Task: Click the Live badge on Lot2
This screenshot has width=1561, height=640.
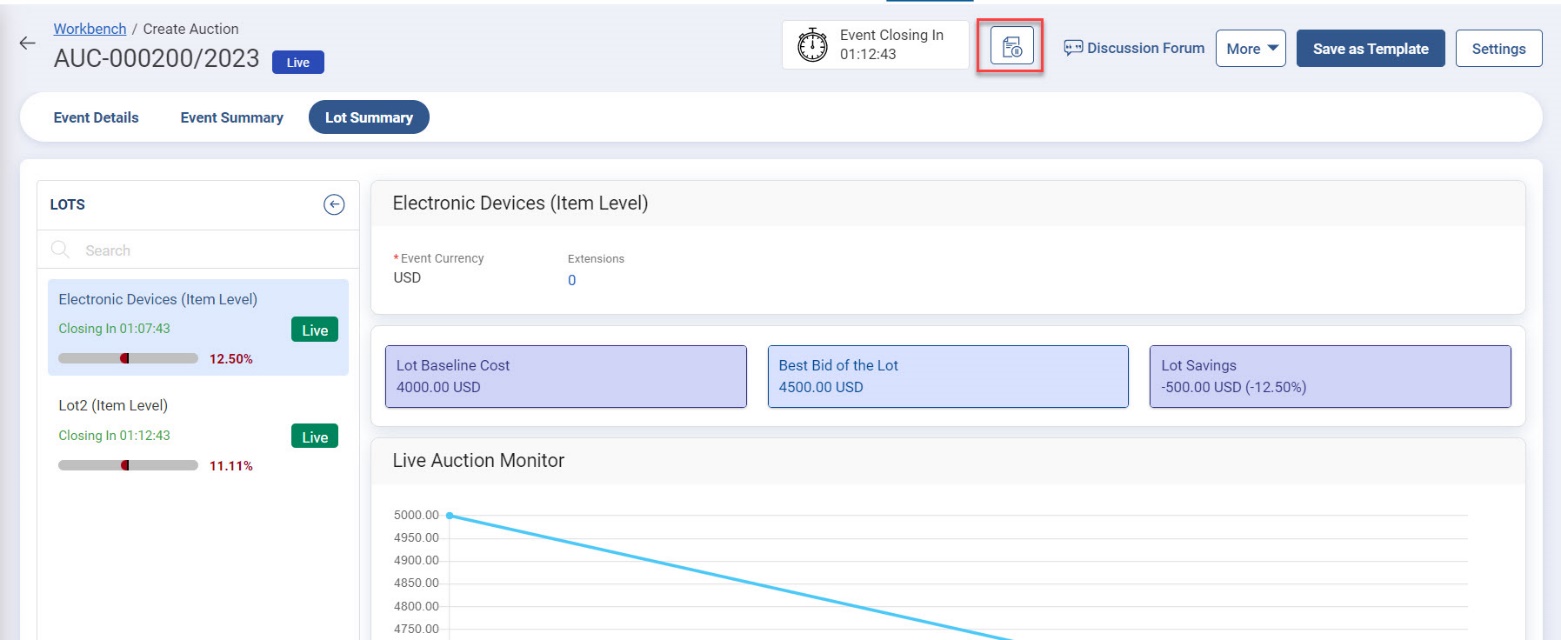Action: [314, 437]
